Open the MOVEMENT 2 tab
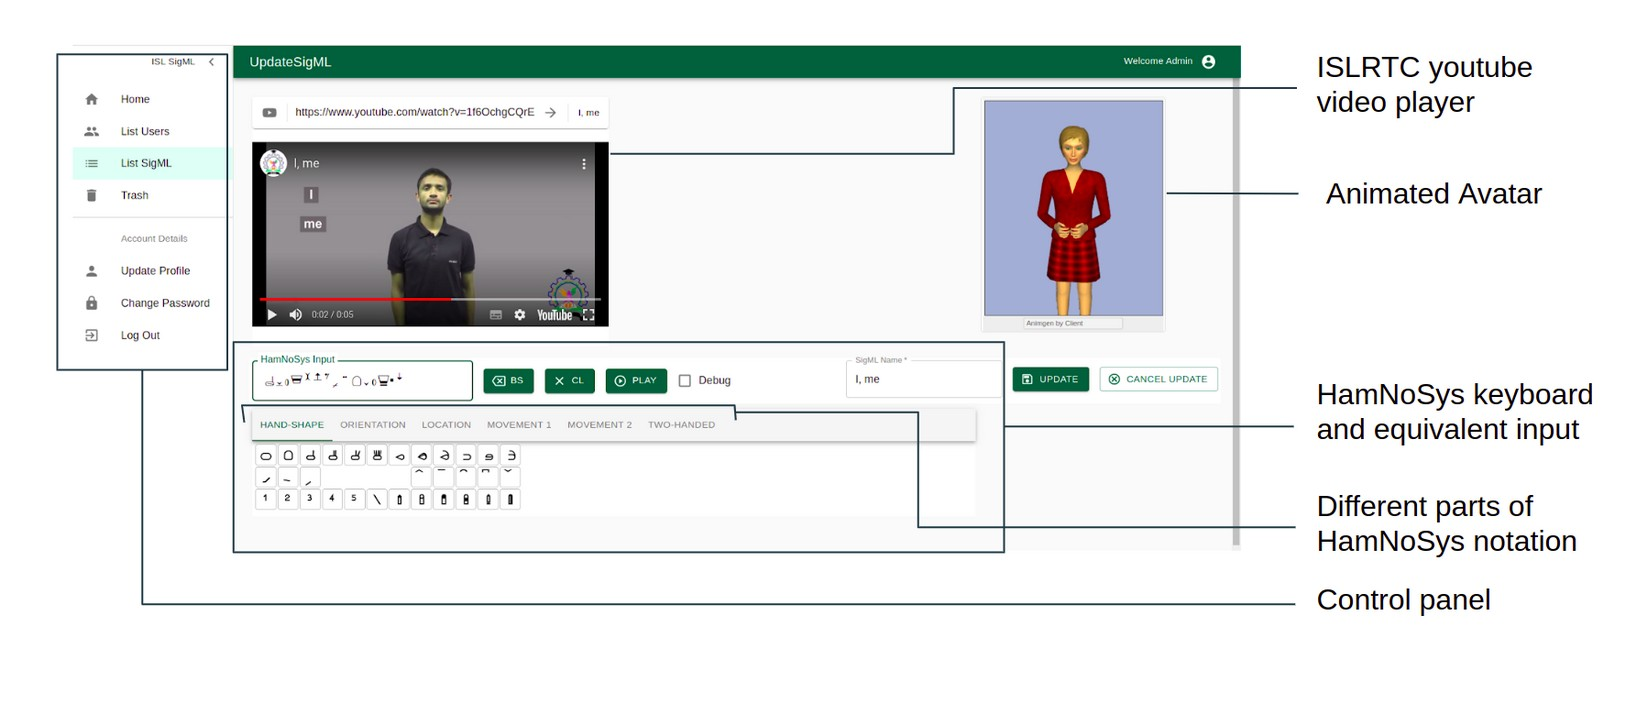This screenshot has width=1625, height=714. [600, 425]
